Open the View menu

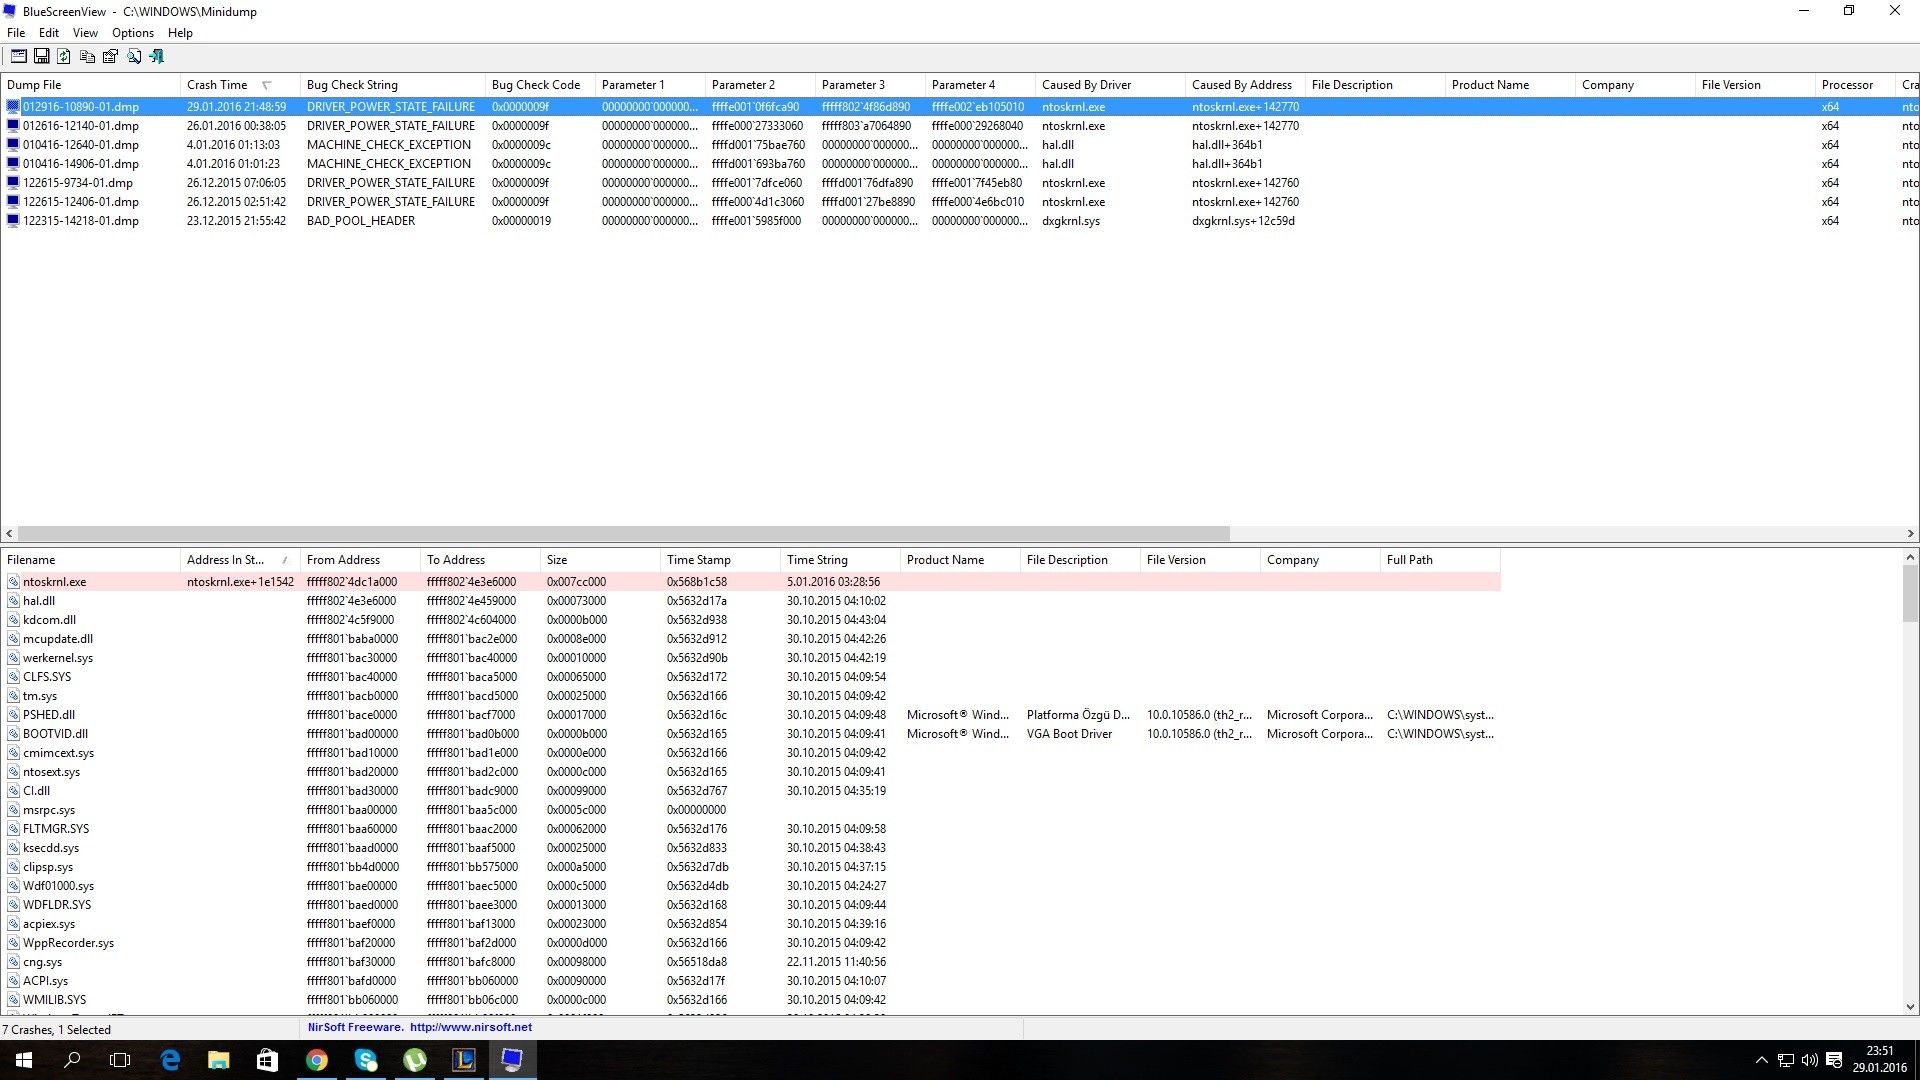(x=85, y=33)
